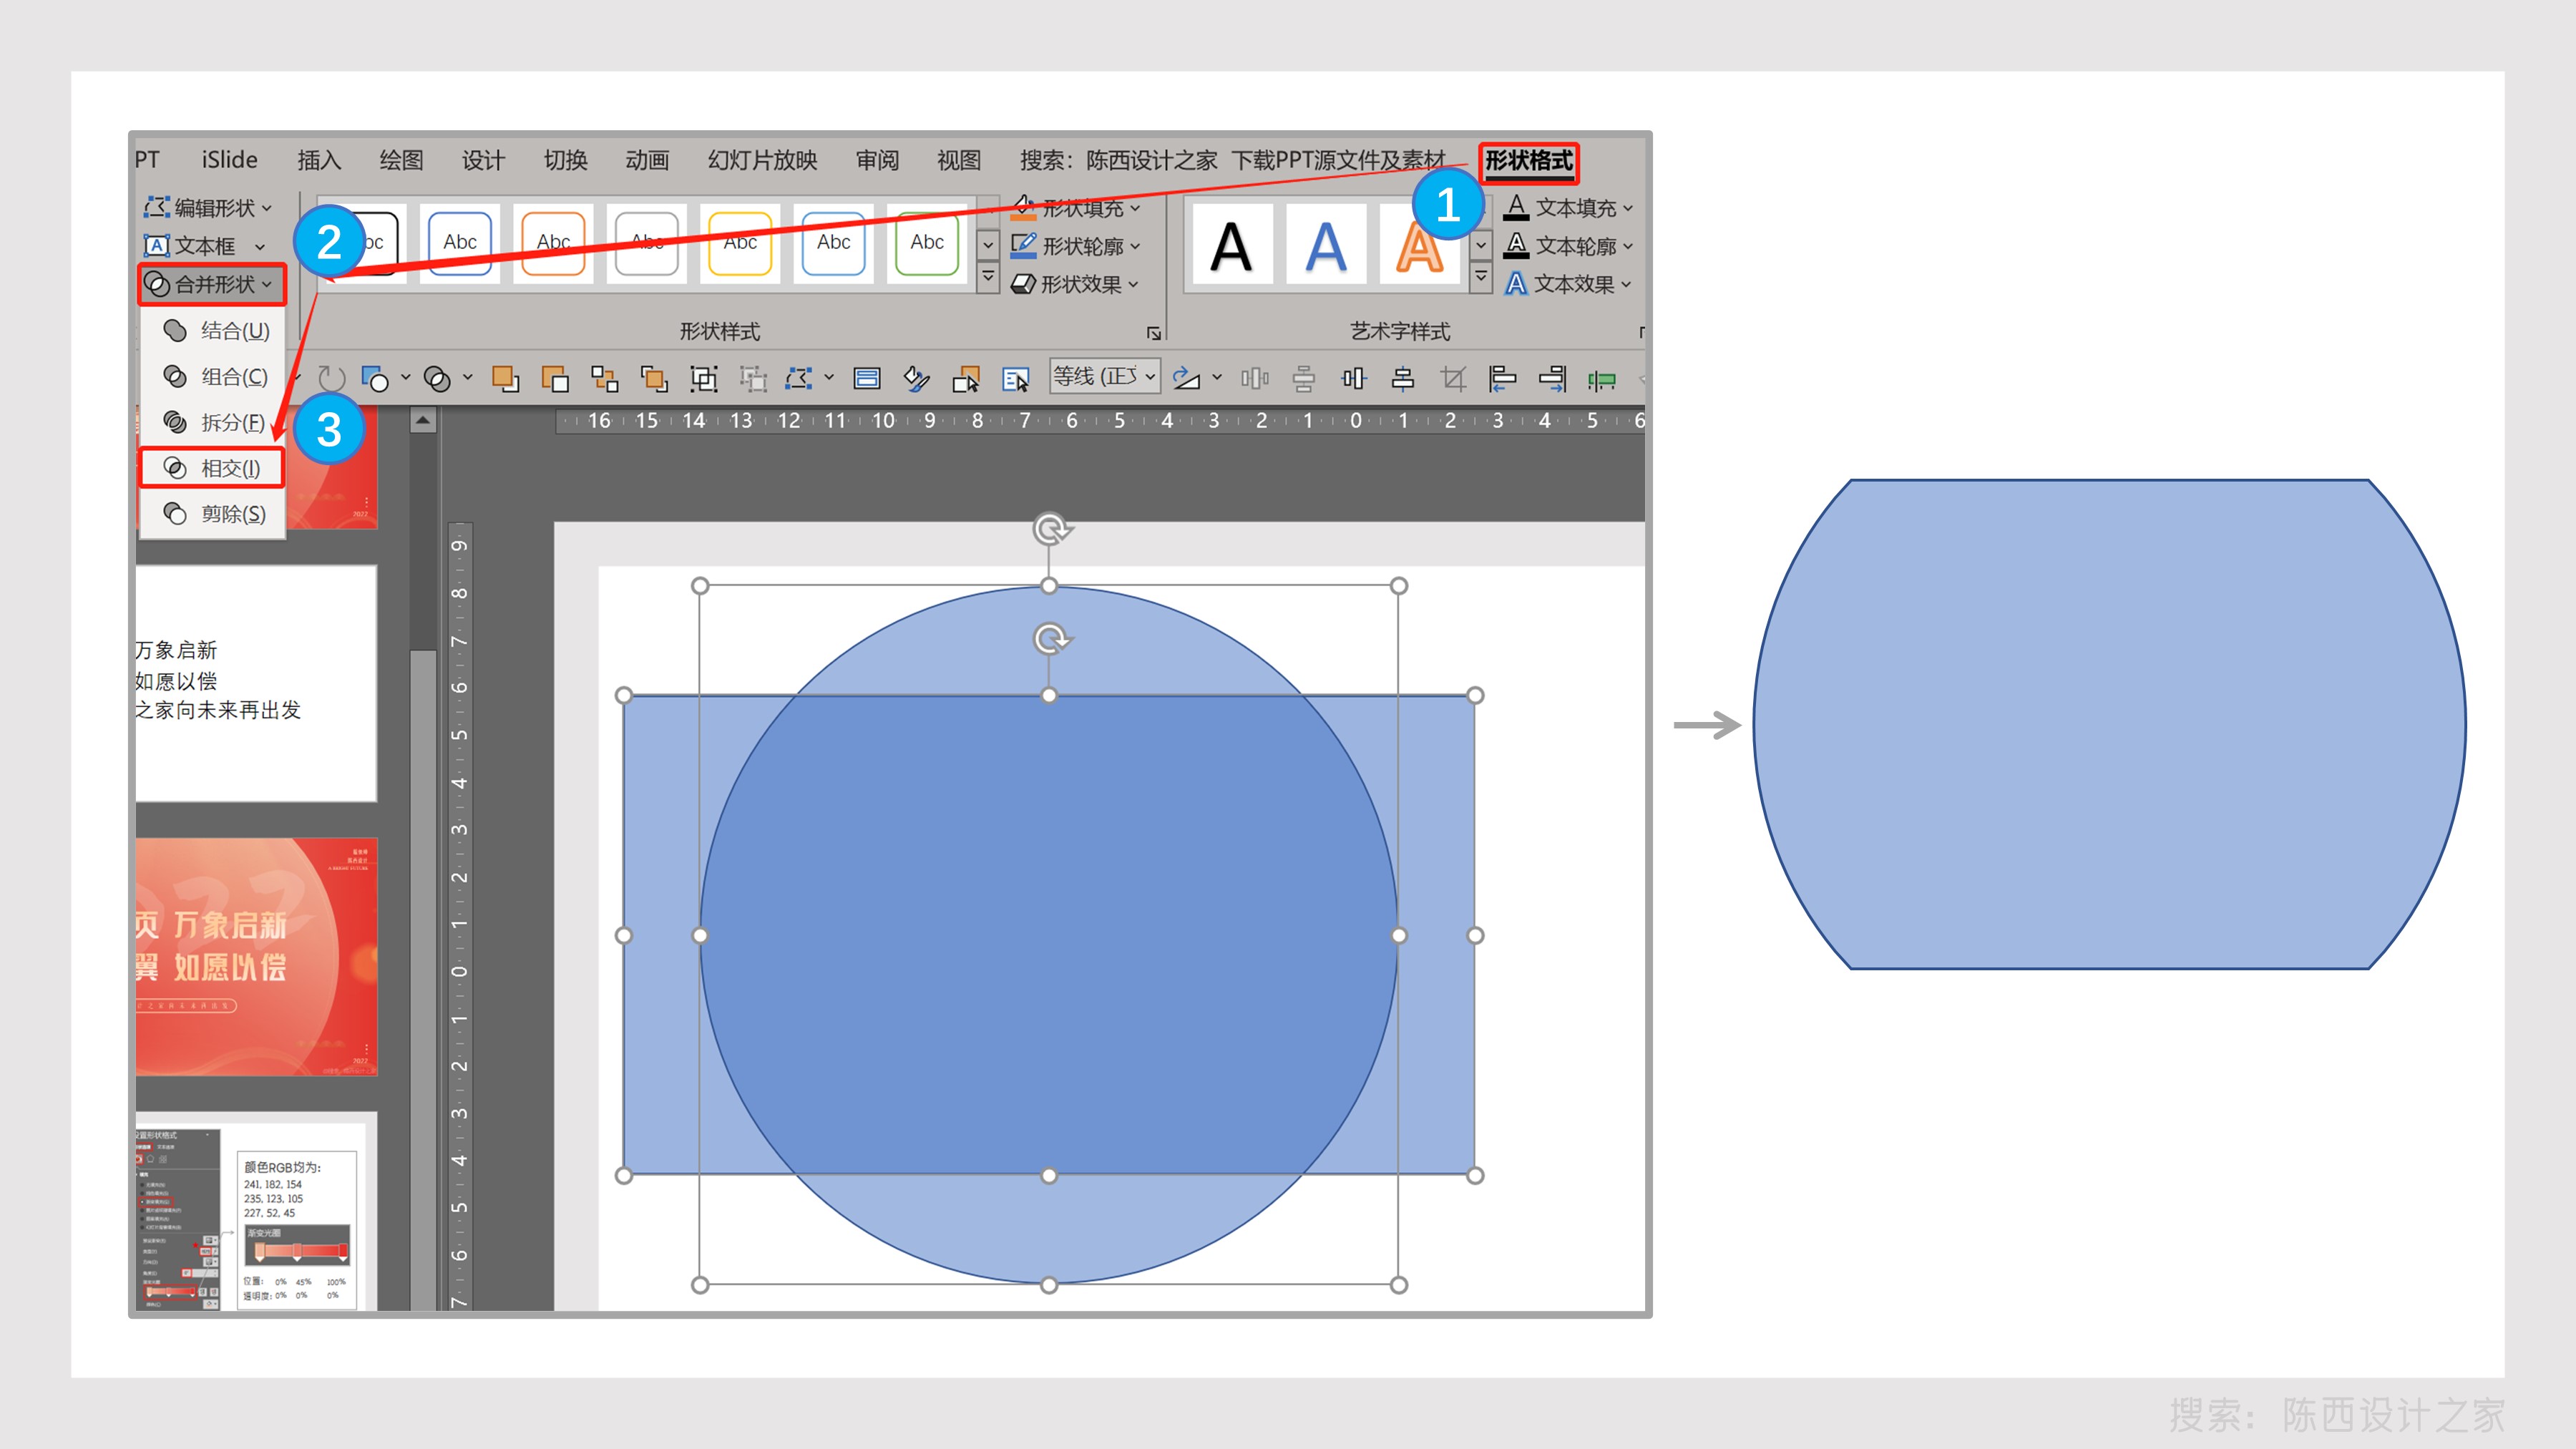Screen dimensions: 2576x1449
Task: Click the align left icon in toolbar
Action: (1501, 379)
